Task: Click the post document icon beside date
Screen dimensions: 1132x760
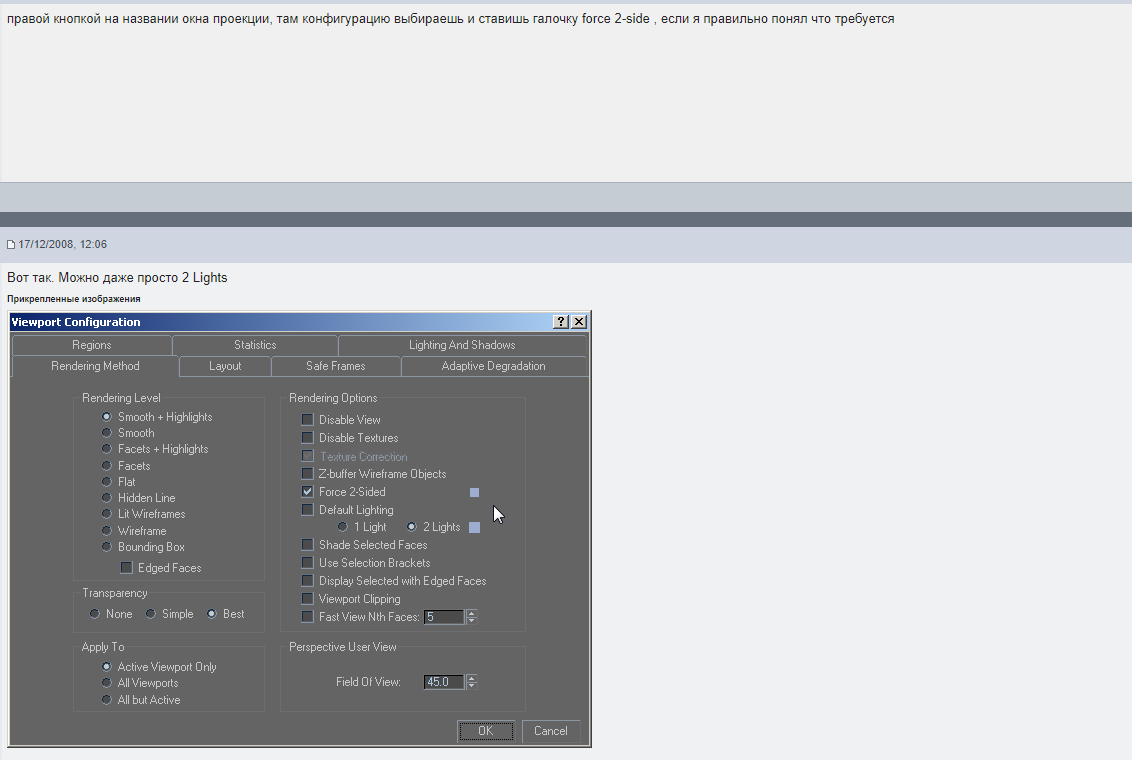Action: click(11, 245)
